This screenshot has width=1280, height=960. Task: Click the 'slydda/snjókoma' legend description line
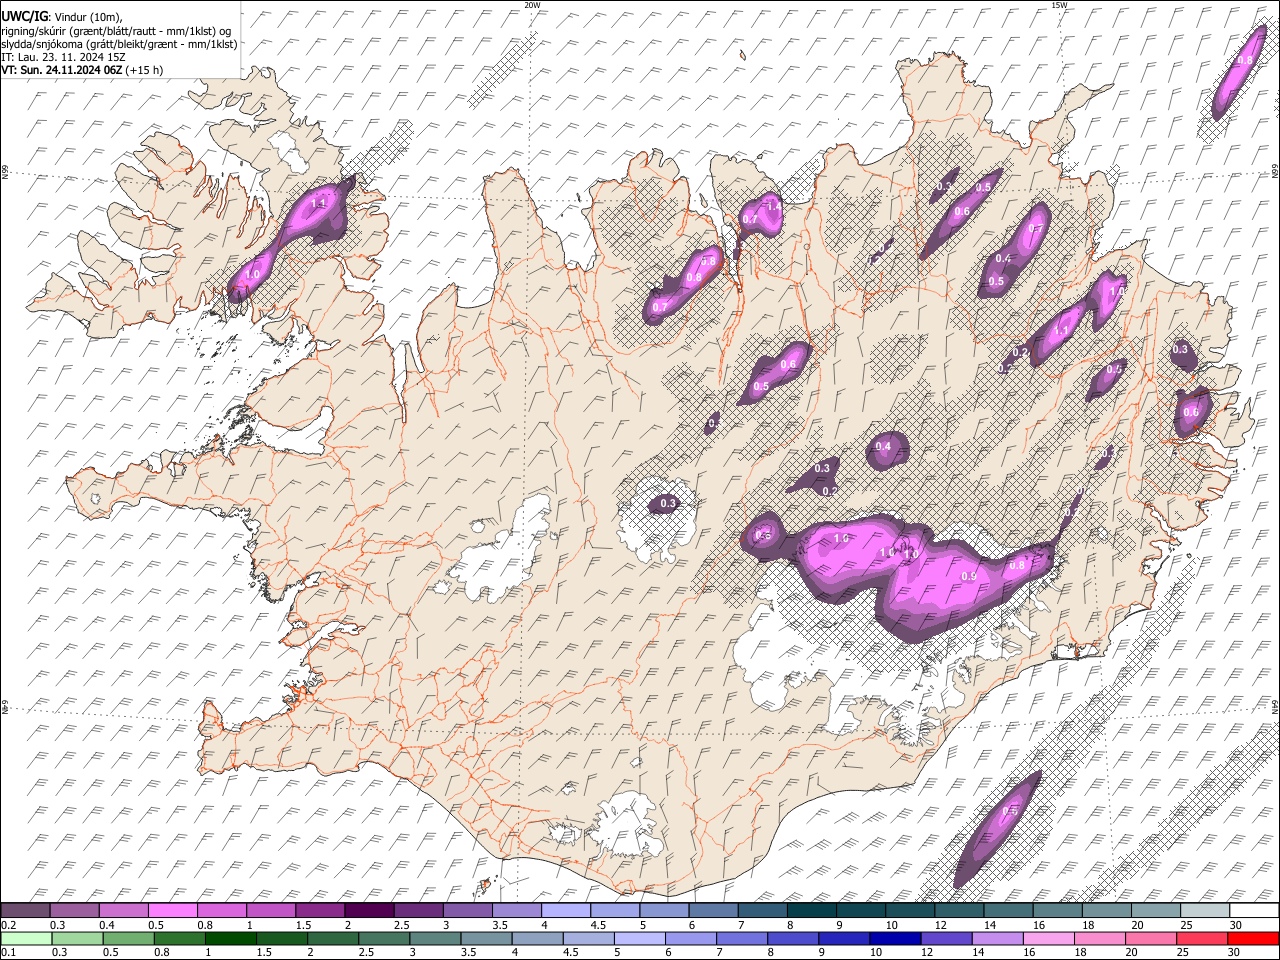(x=119, y=43)
